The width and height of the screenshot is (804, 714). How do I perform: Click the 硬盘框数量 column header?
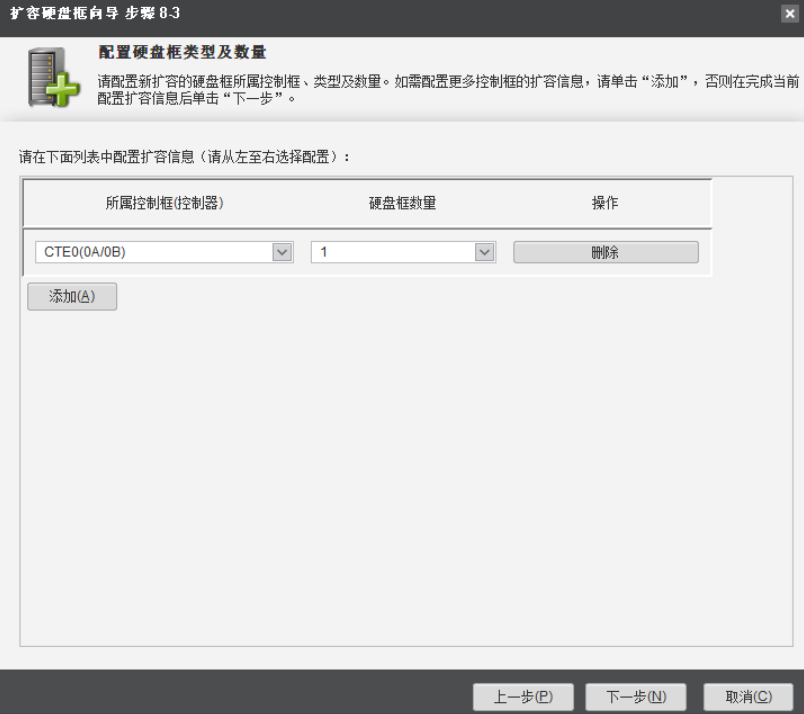click(x=403, y=203)
